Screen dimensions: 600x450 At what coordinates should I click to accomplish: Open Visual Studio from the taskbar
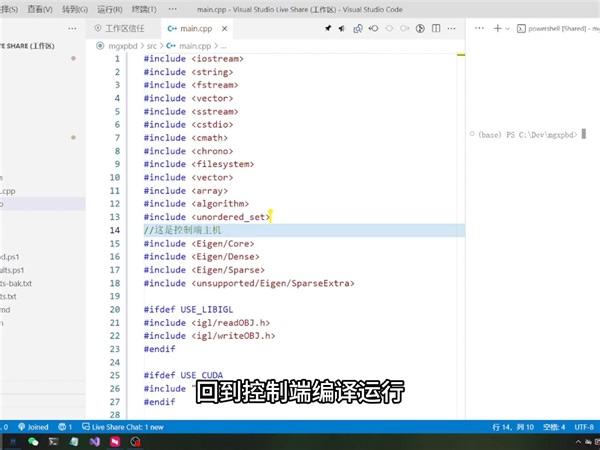95,442
